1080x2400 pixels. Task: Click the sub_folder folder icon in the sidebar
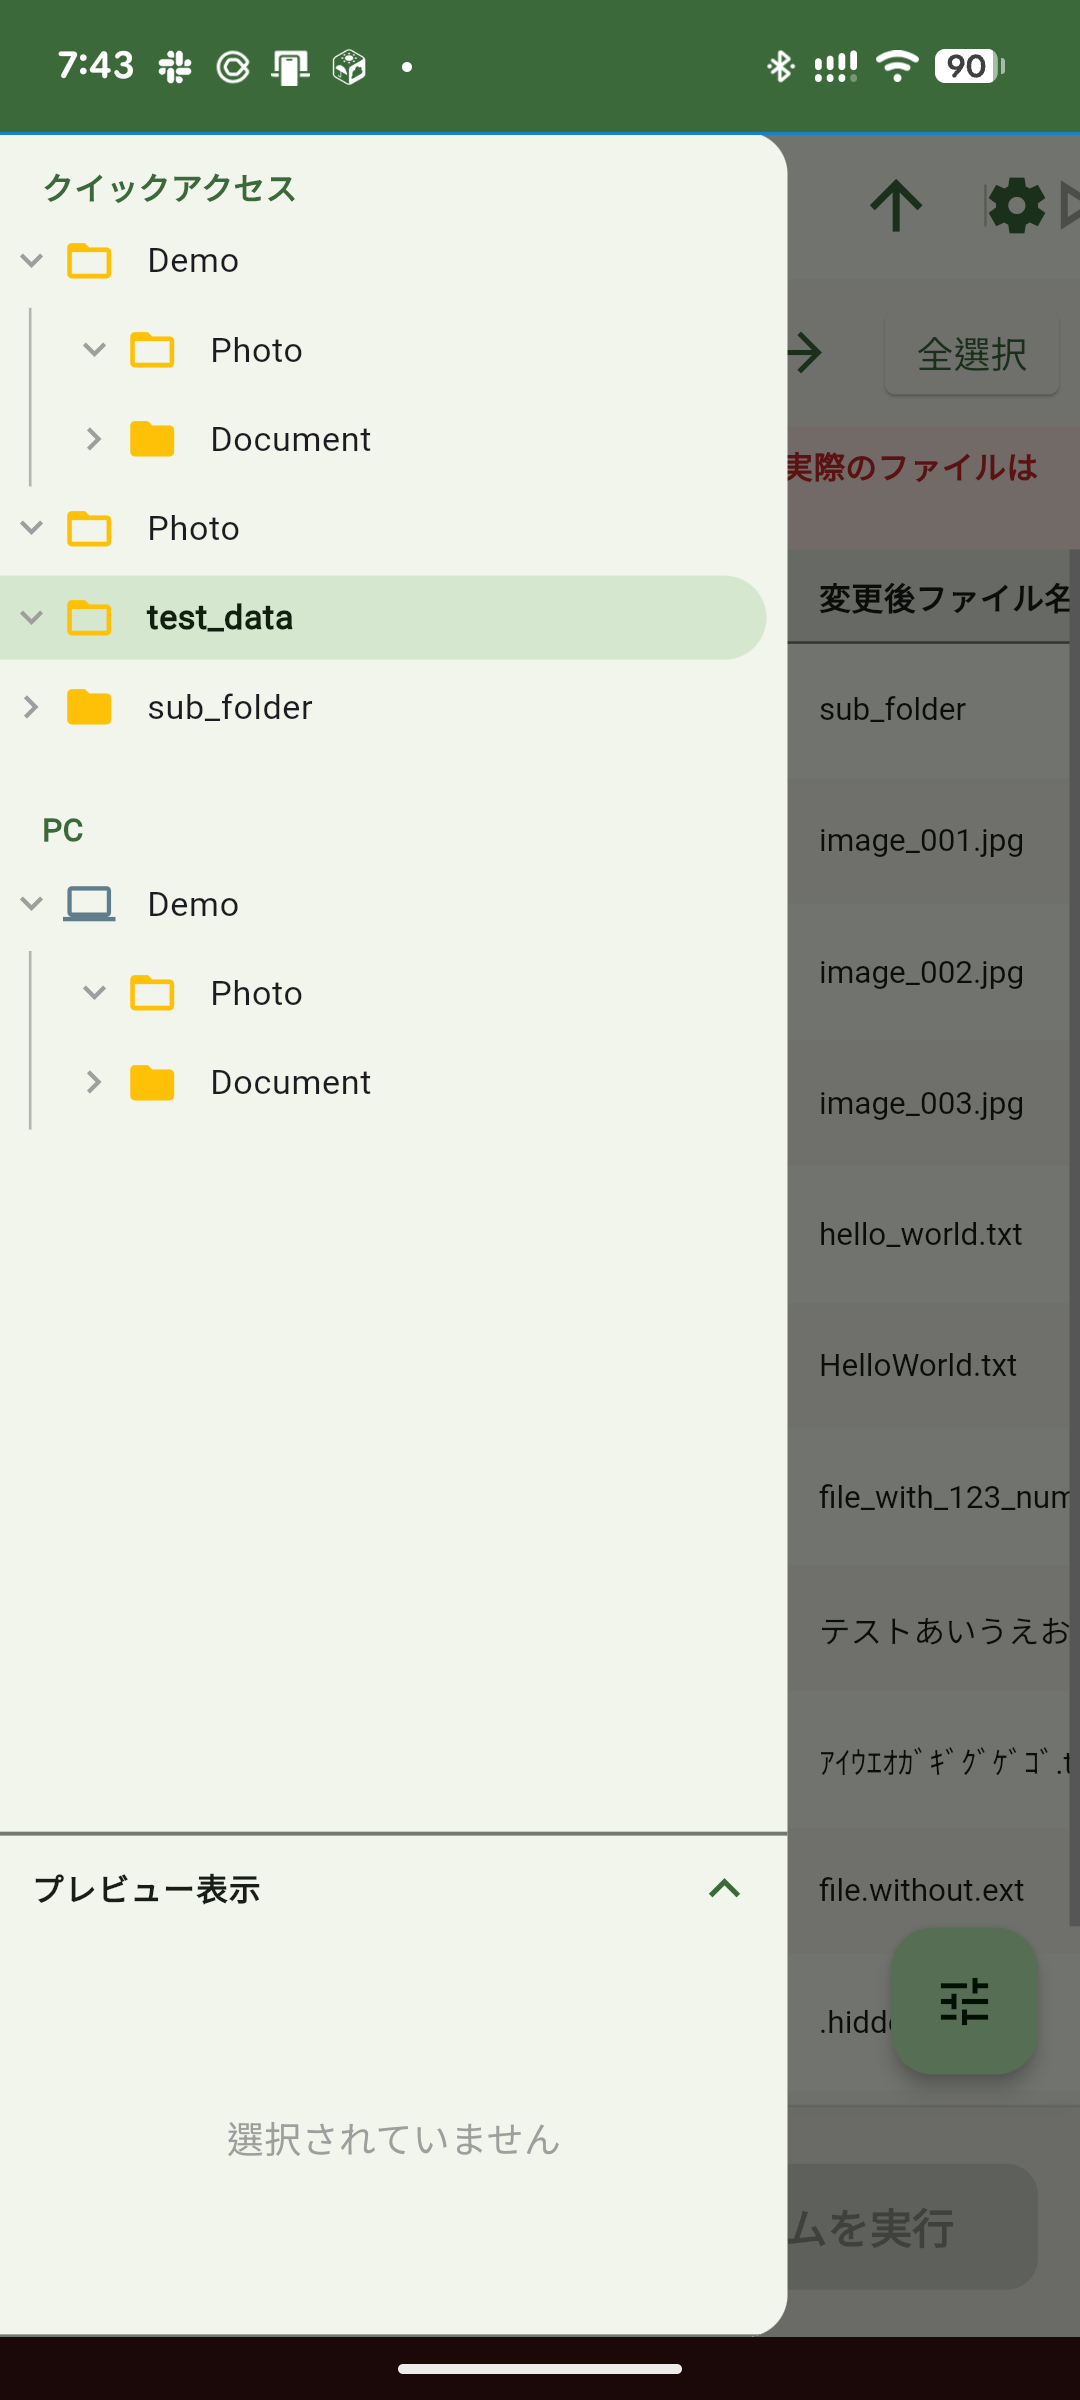coord(89,707)
